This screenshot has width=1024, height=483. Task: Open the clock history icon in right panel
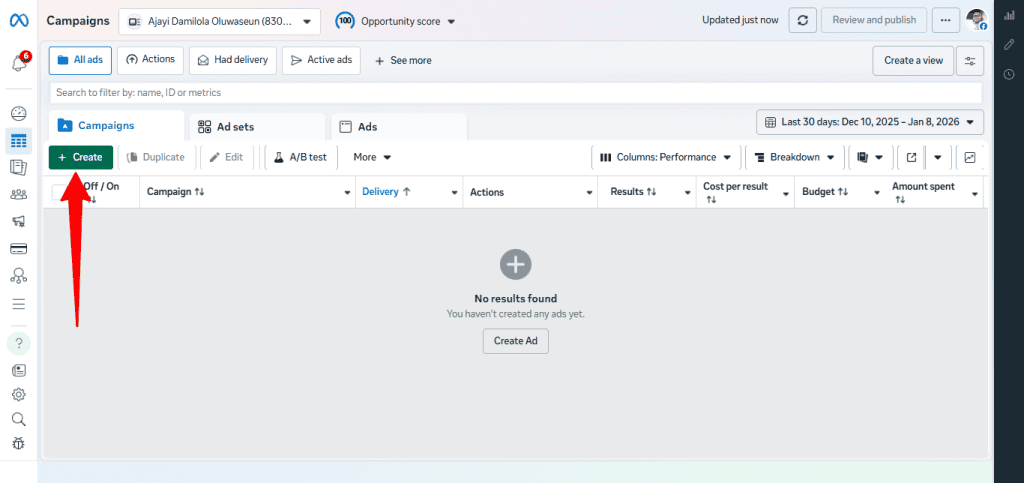pyautogui.click(x=1009, y=74)
